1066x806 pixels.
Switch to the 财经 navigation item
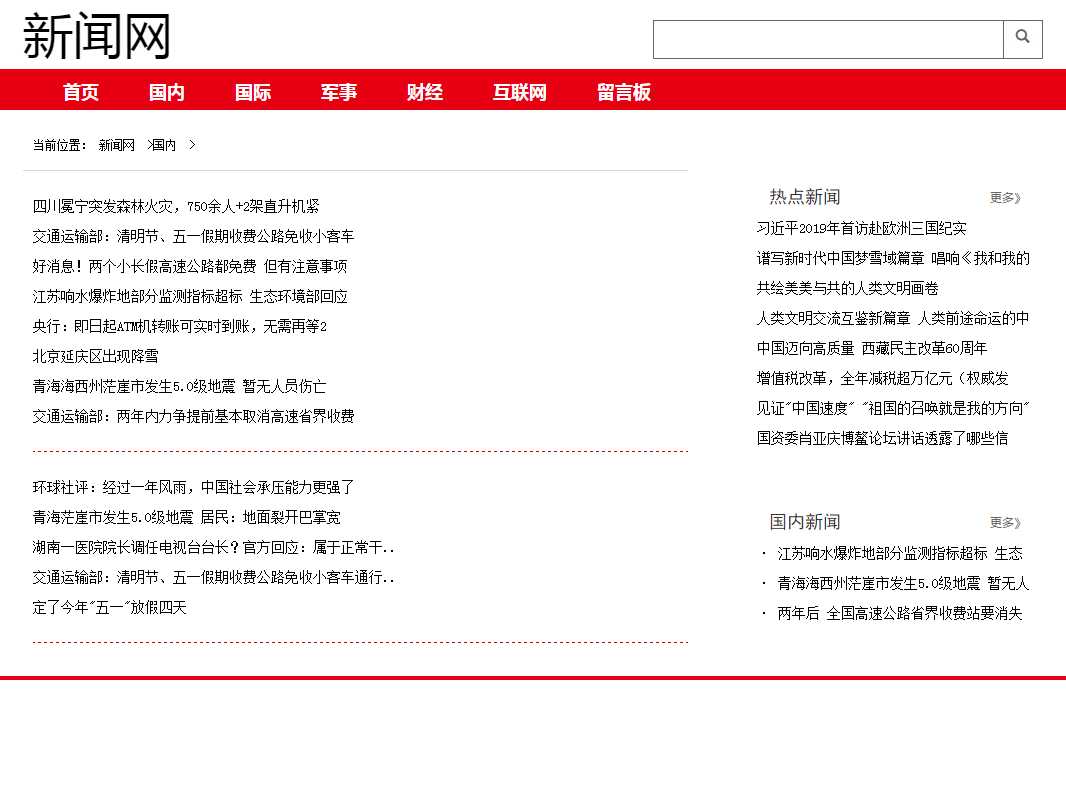425,92
